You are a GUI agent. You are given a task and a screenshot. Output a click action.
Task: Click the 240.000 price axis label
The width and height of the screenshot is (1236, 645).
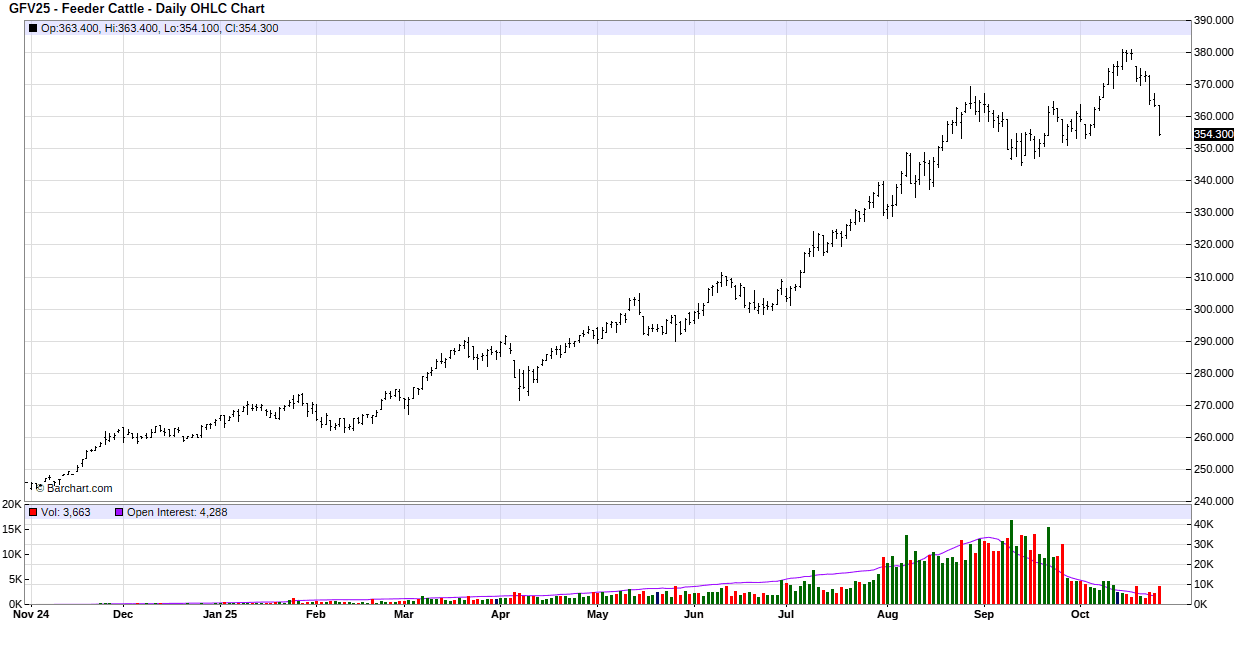1213,502
